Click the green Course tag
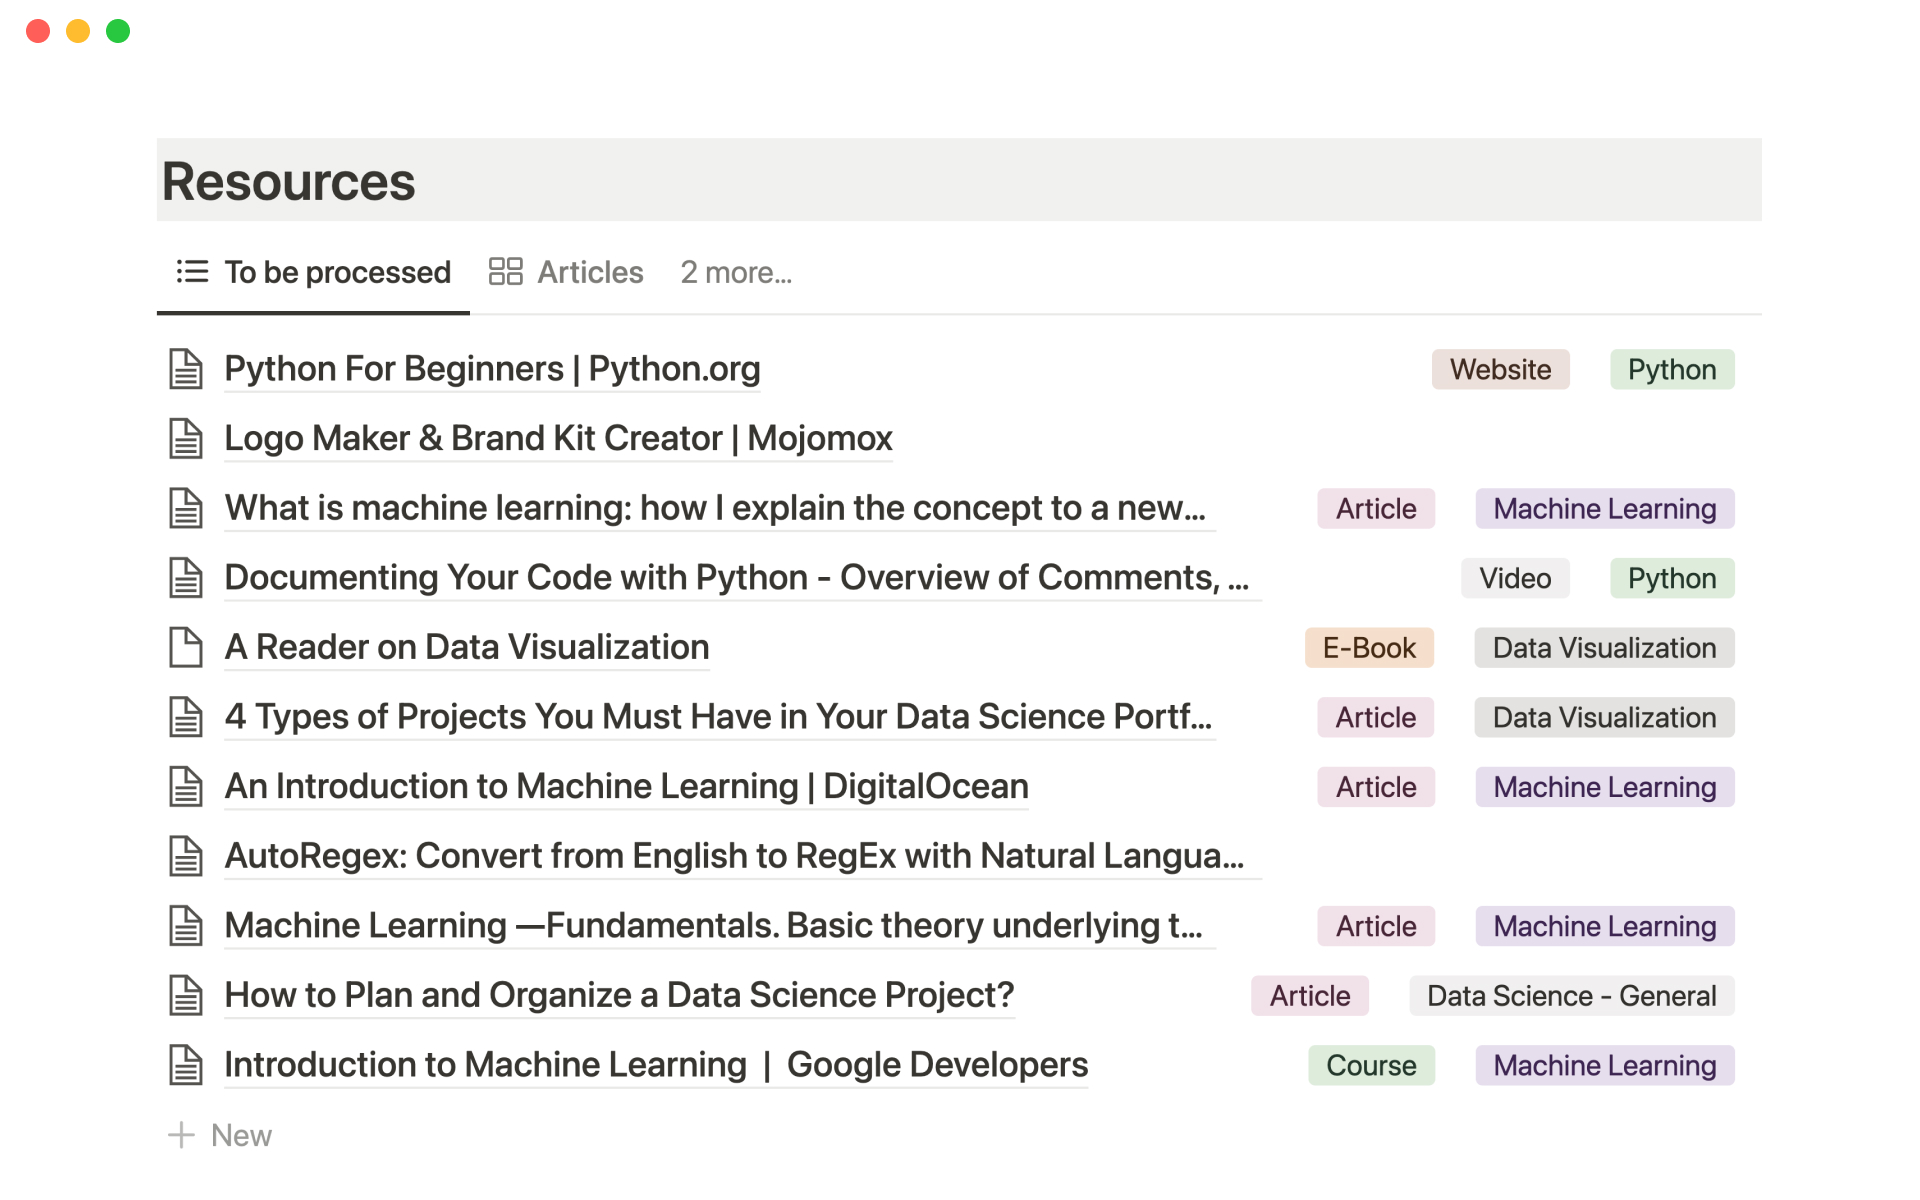This screenshot has height=1200, width=1920. coord(1370,1065)
